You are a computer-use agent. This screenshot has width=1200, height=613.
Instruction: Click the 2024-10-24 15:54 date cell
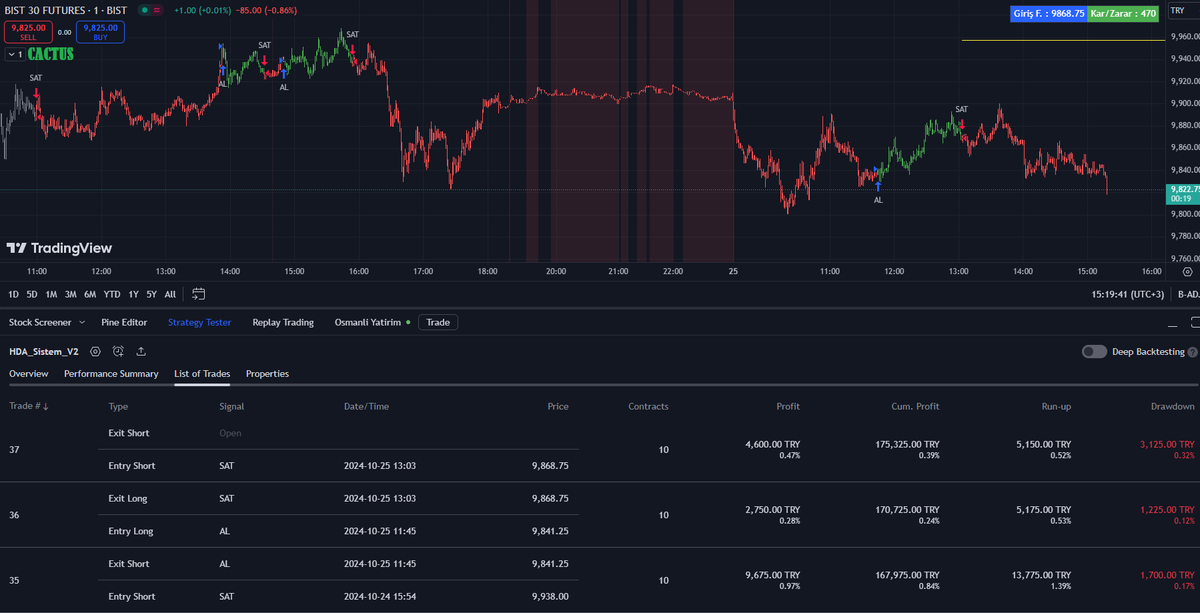click(x=380, y=596)
